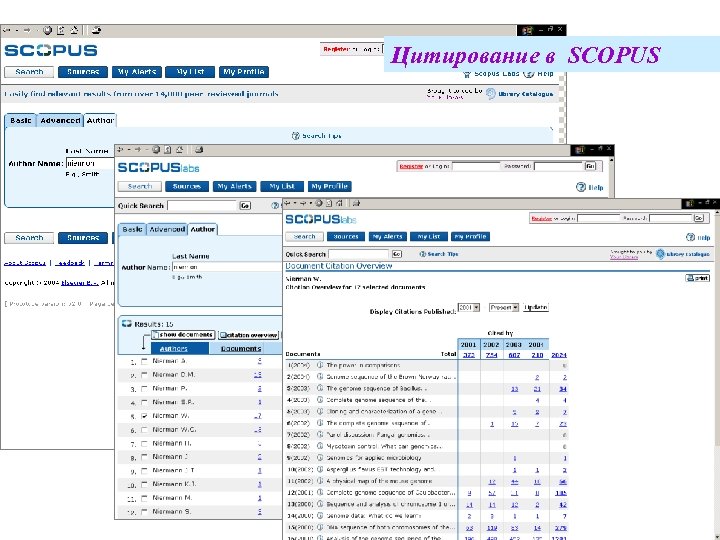
Task: Open Sources in the back Scopus window top bar
Action: click(x=83, y=72)
